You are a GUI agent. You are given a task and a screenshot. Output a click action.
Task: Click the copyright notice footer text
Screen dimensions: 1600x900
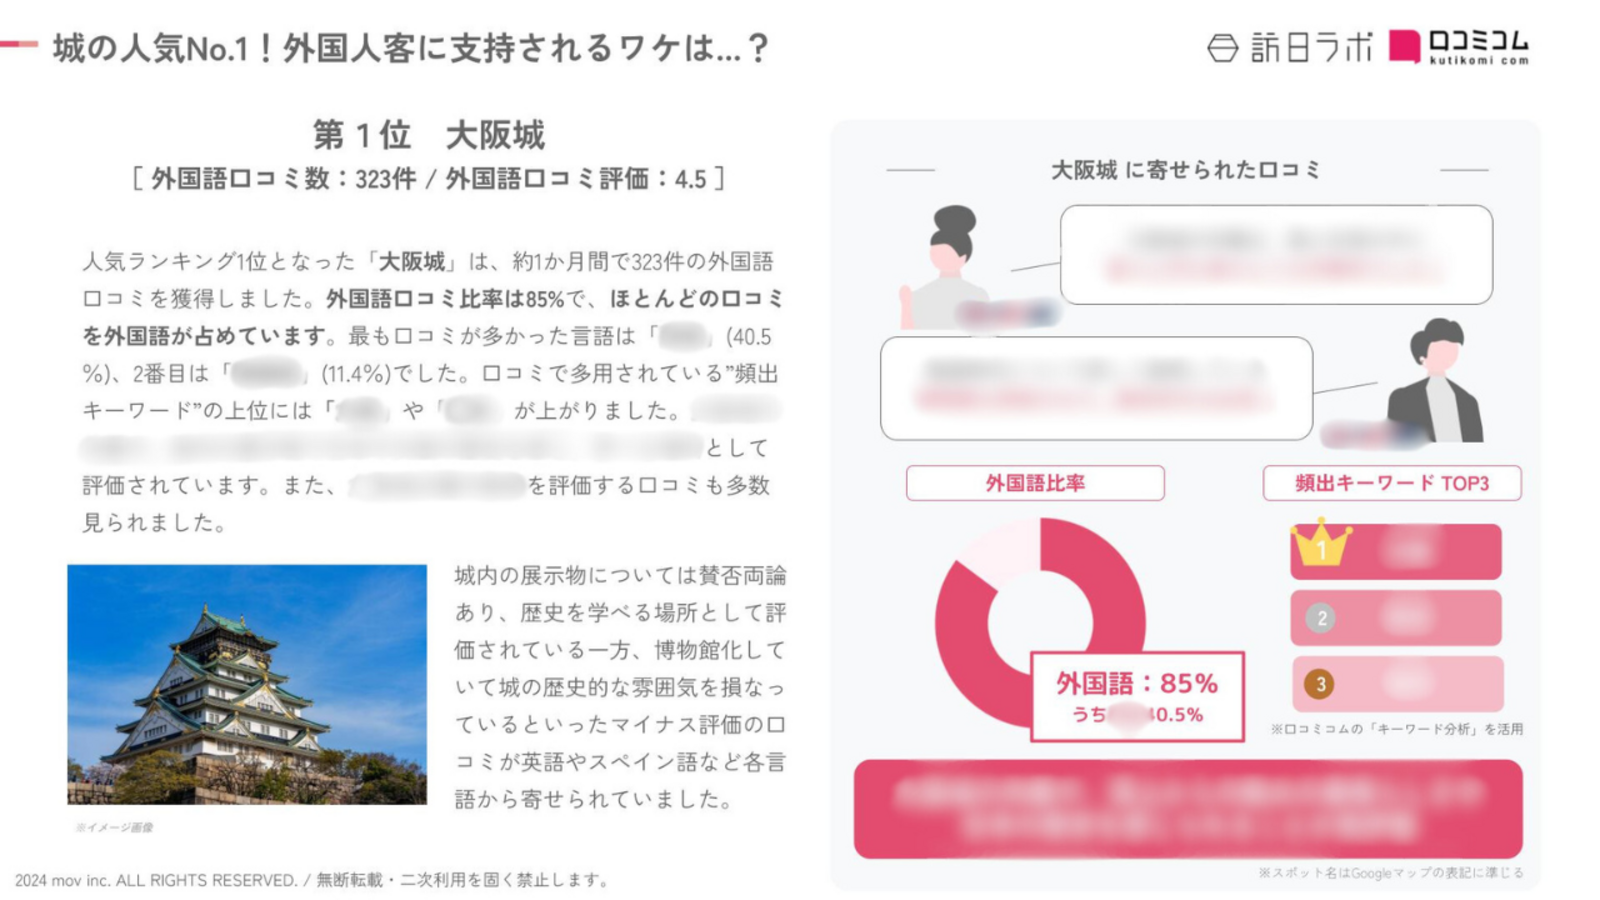coord(312,880)
